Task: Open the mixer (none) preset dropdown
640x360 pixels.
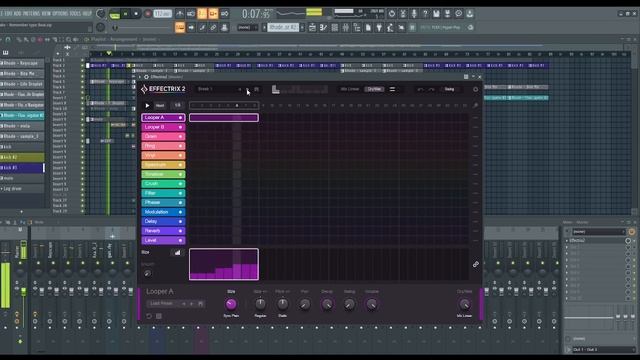Action: (599, 231)
